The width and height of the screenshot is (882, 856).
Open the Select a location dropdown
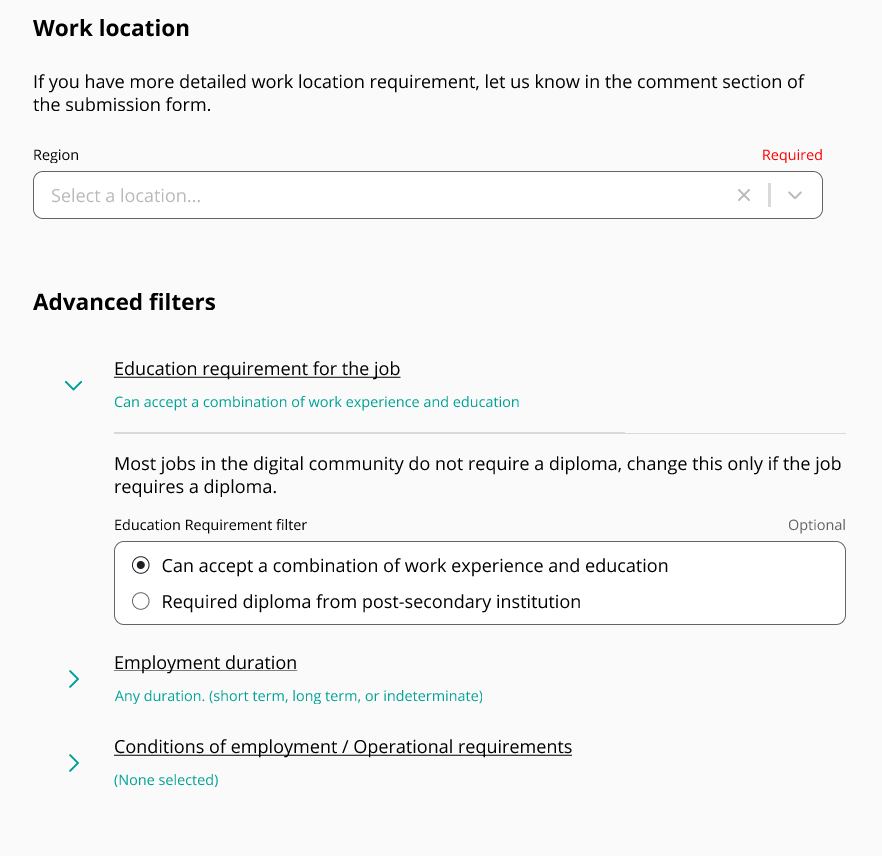tap(795, 195)
